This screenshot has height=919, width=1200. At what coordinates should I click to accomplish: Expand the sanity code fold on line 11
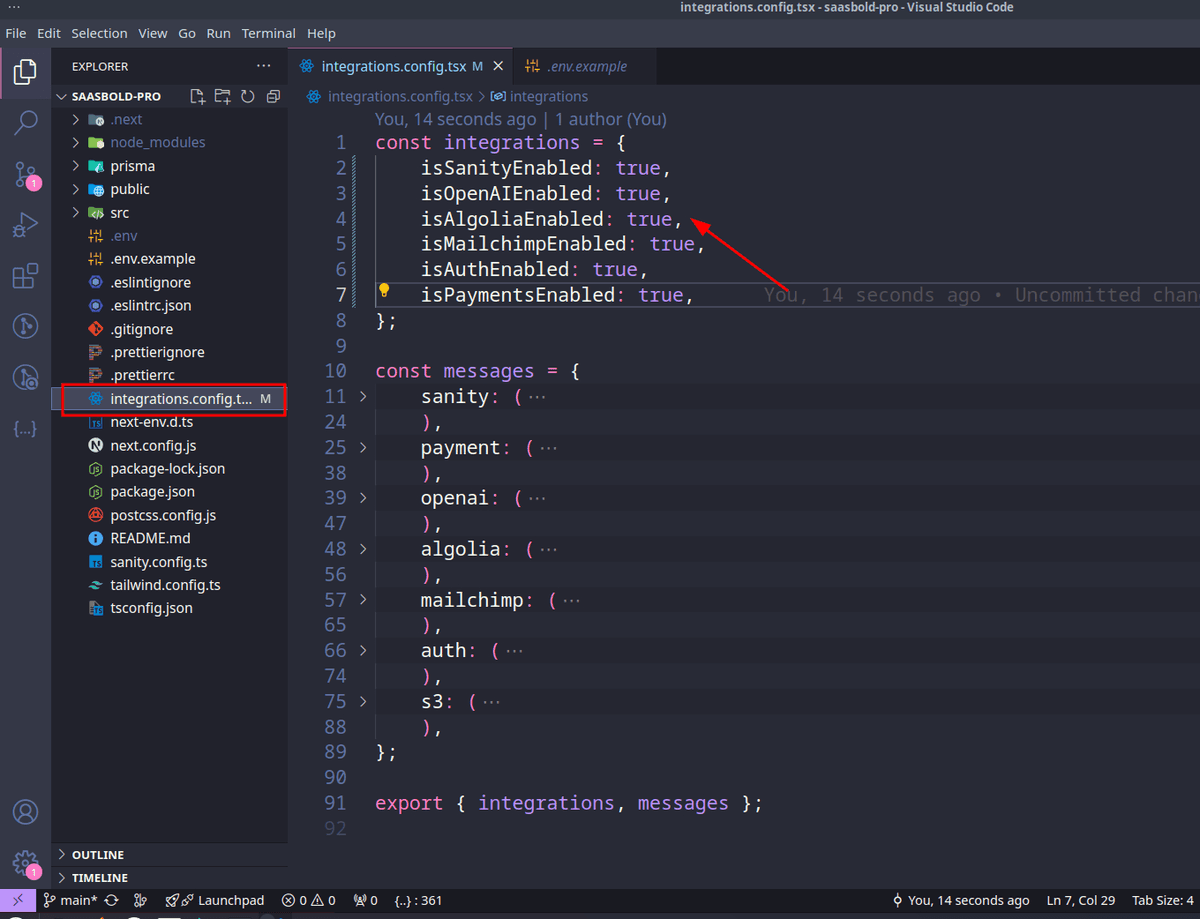click(x=361, y=396)
